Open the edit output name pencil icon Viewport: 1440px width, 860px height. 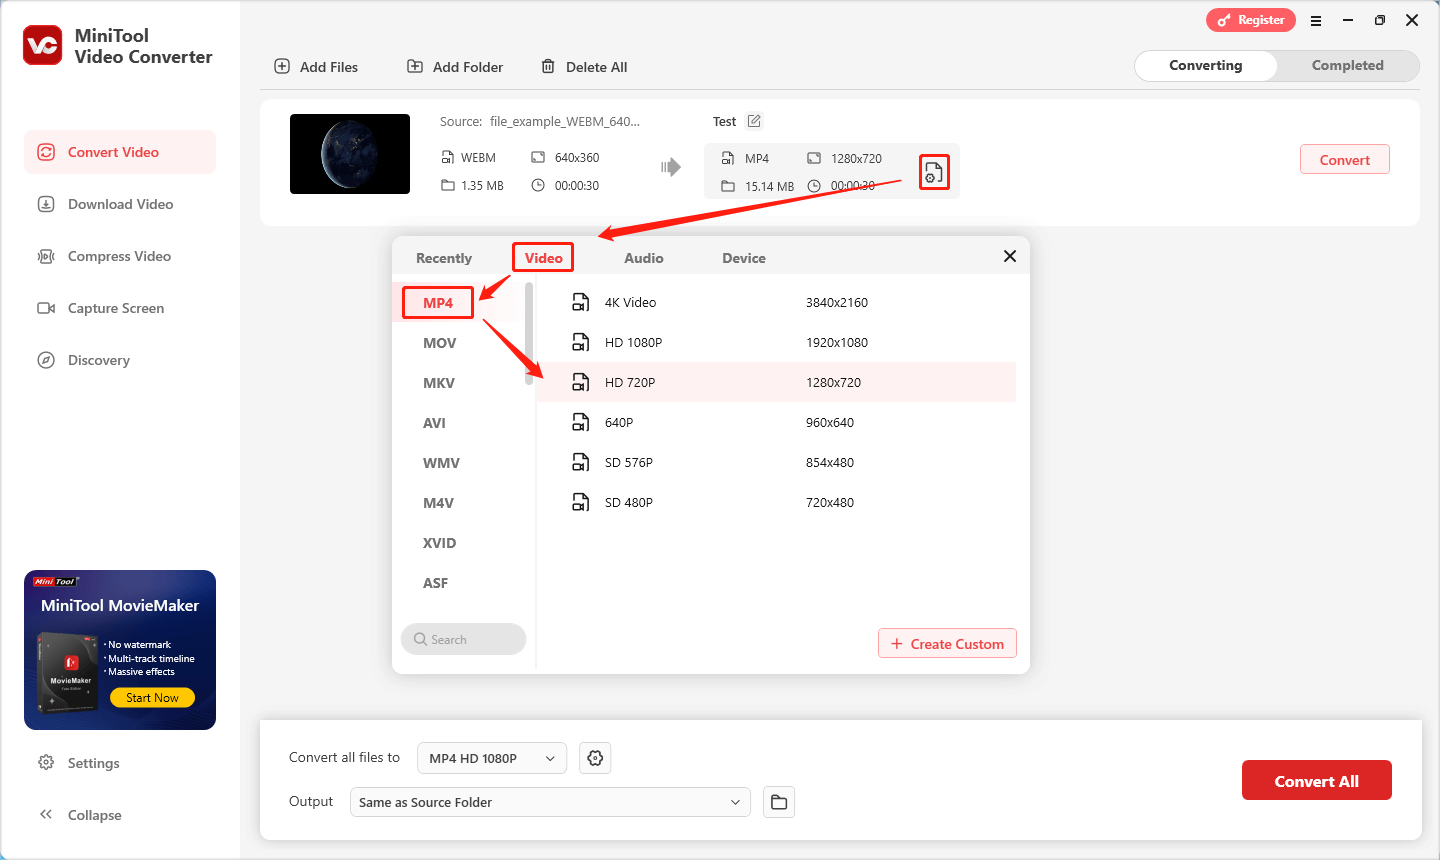coord(754,121)
